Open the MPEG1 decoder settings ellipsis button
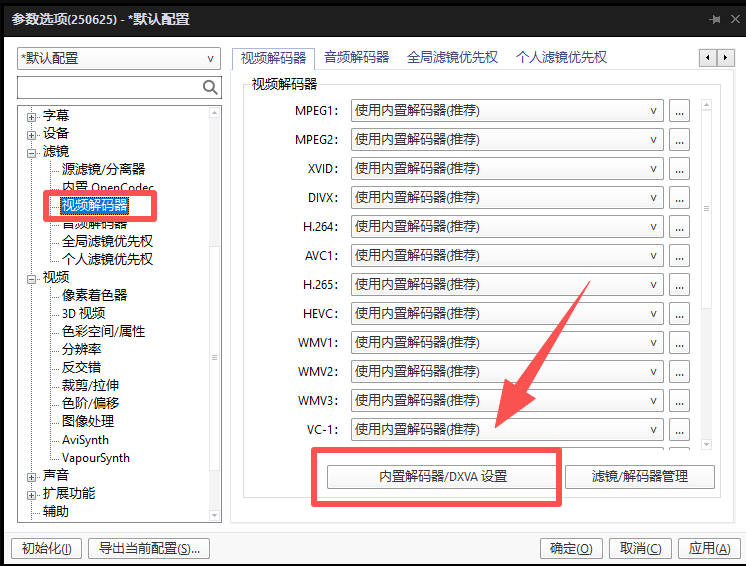The width and height of the screenshot is (746, 566). pyautogui.click(x=679, y=111)
